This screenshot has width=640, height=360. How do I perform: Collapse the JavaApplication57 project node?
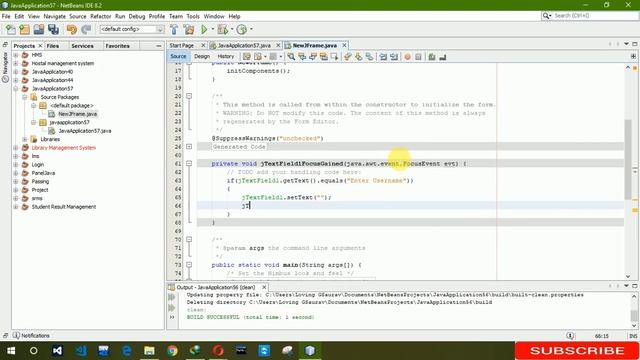pyautogui.click(x=16, y=89)
